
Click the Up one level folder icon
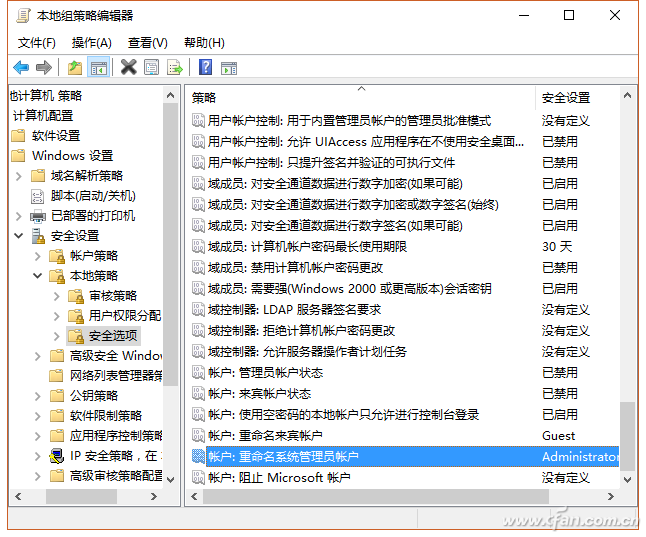pos(75,67)
